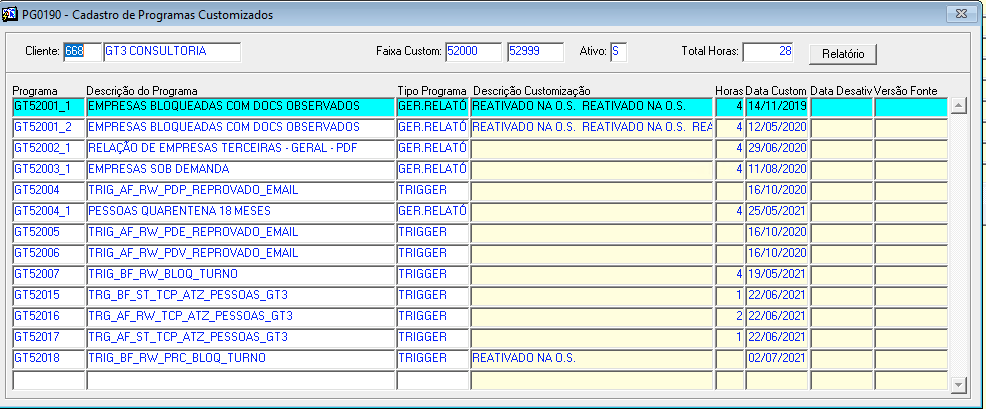Viewport: 986px width, 409px height.
Task: Select program cell GT52002_1
Action: pyautogui.click(x=48, y=148)
